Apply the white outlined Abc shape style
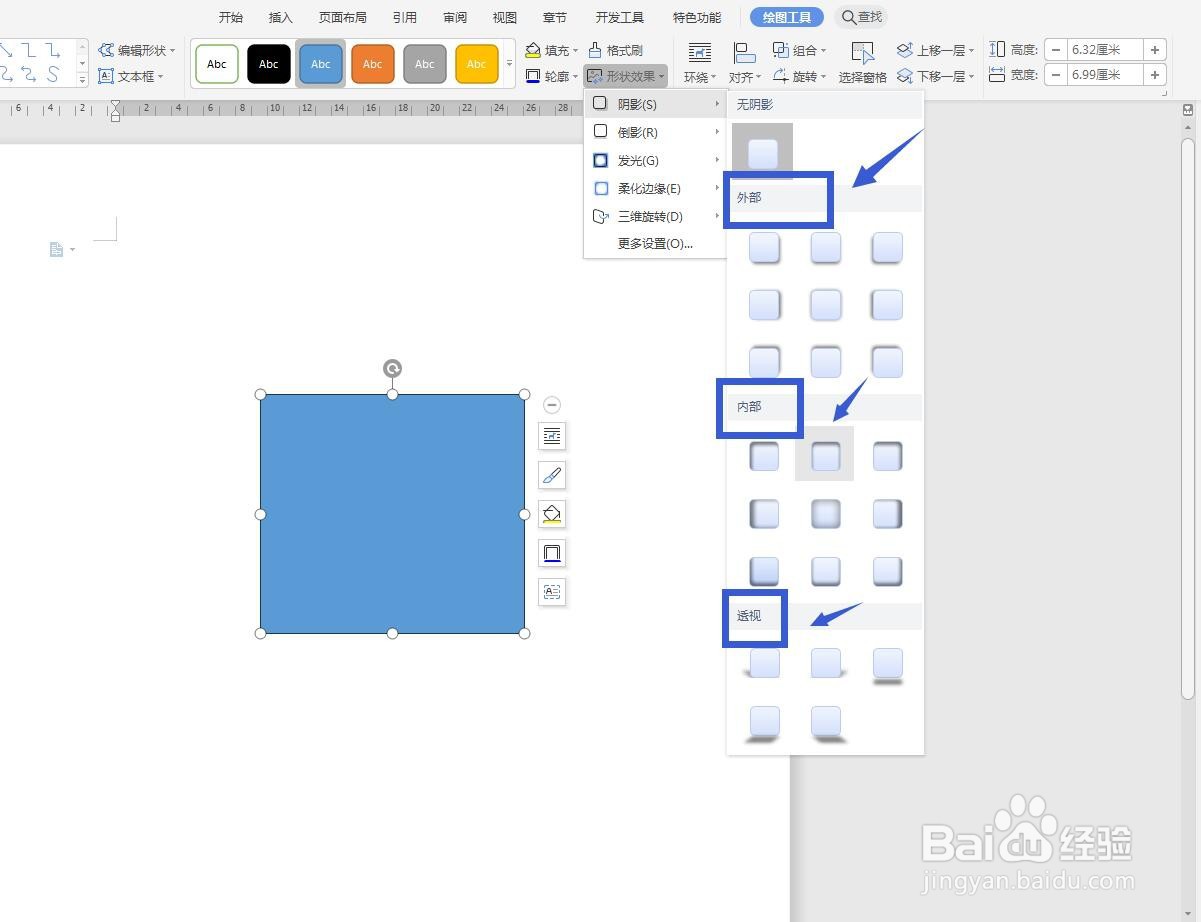Viewport: 1201px width, 922px height. click(217, 64)
